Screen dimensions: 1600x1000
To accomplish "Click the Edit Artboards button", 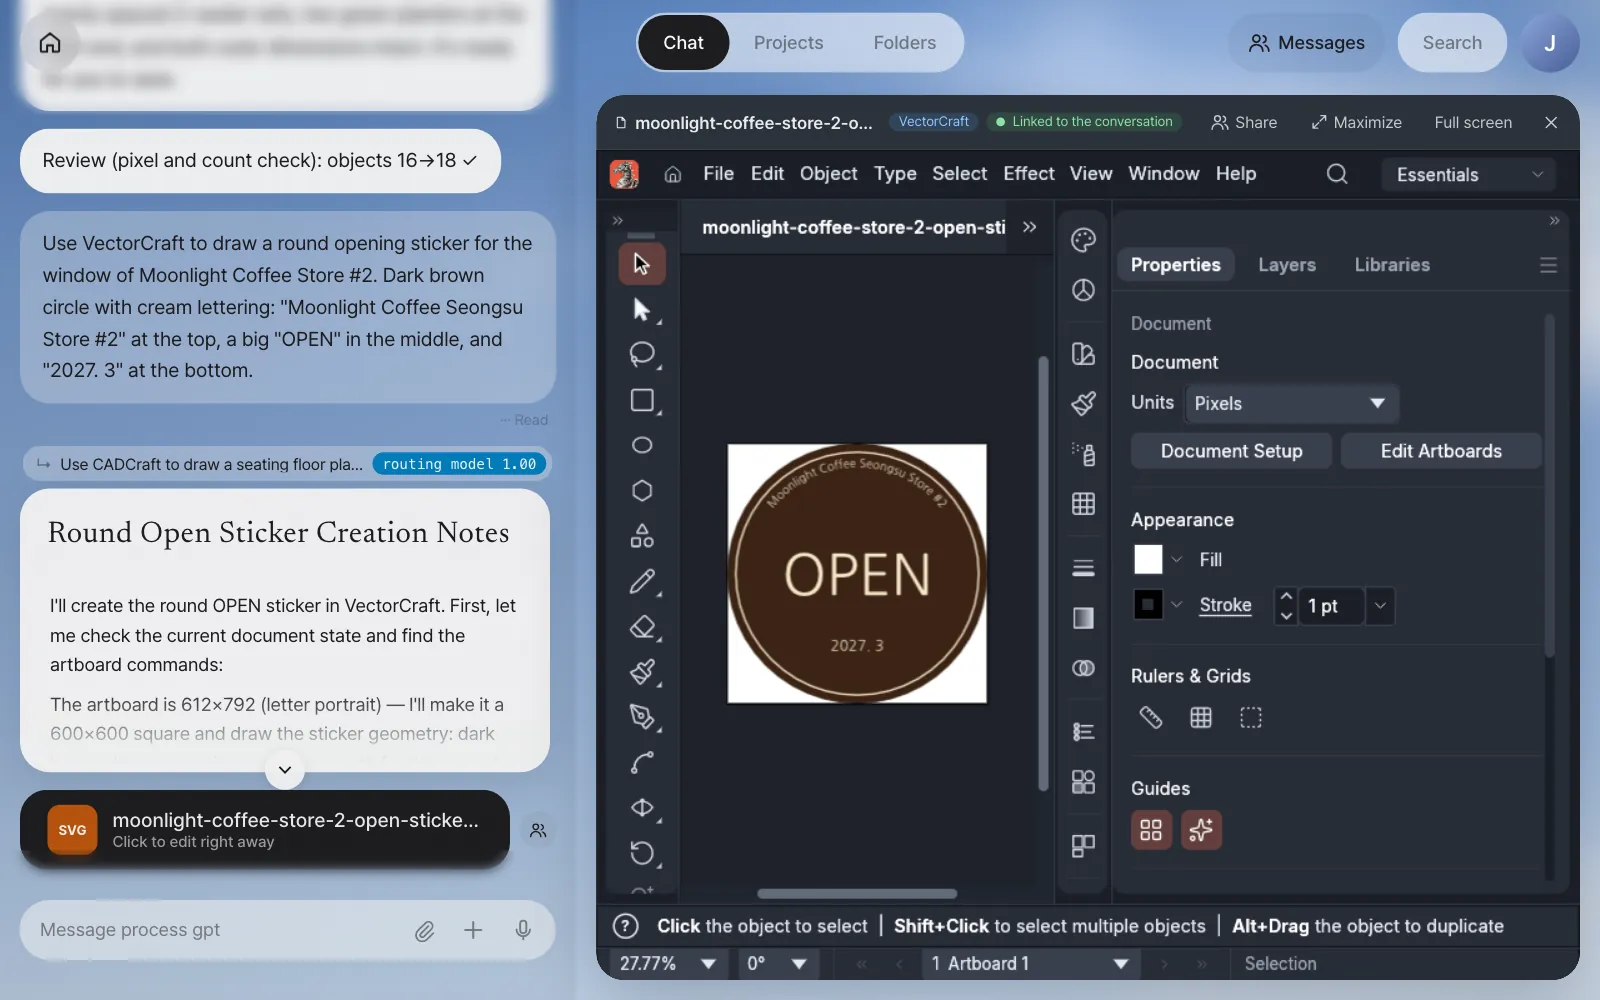I will point(1441,451).
